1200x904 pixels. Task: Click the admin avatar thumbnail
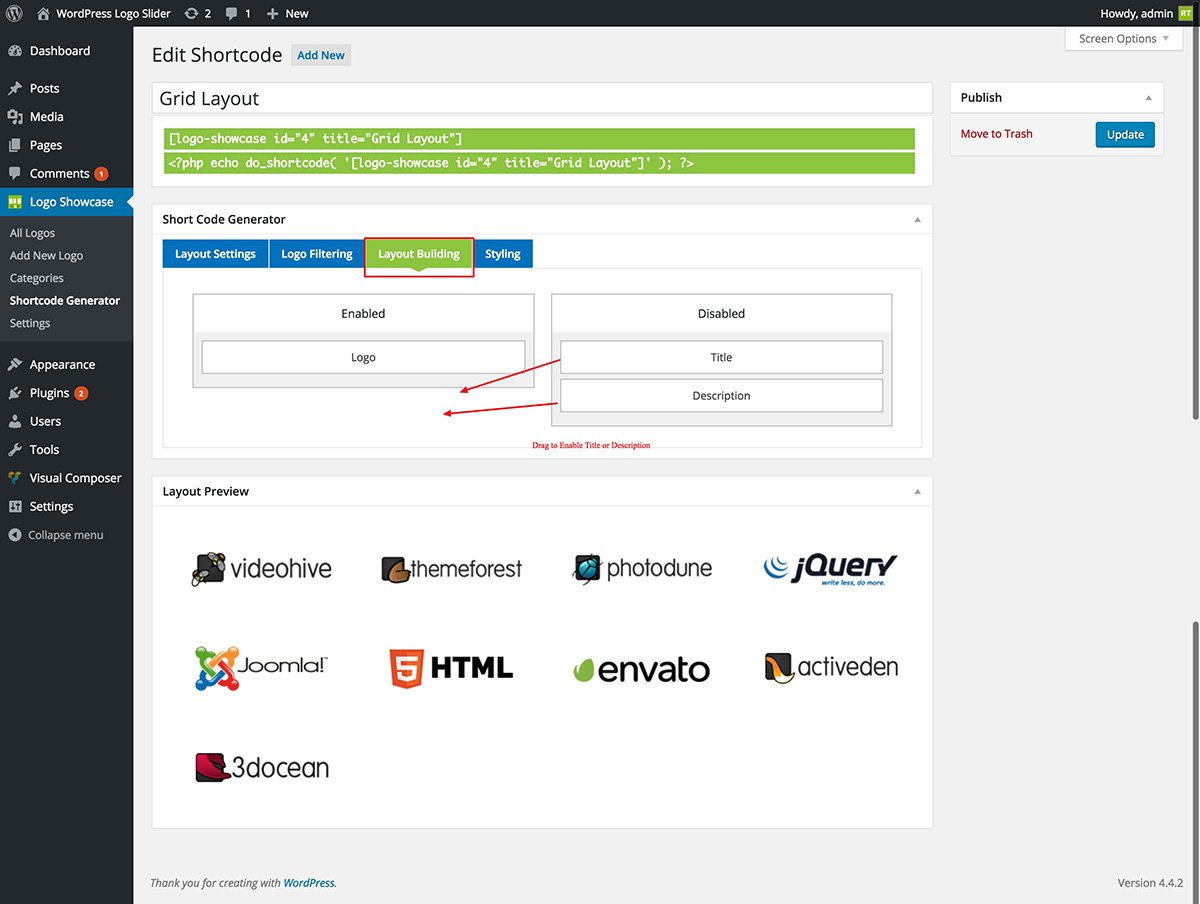coord(1185,14)
